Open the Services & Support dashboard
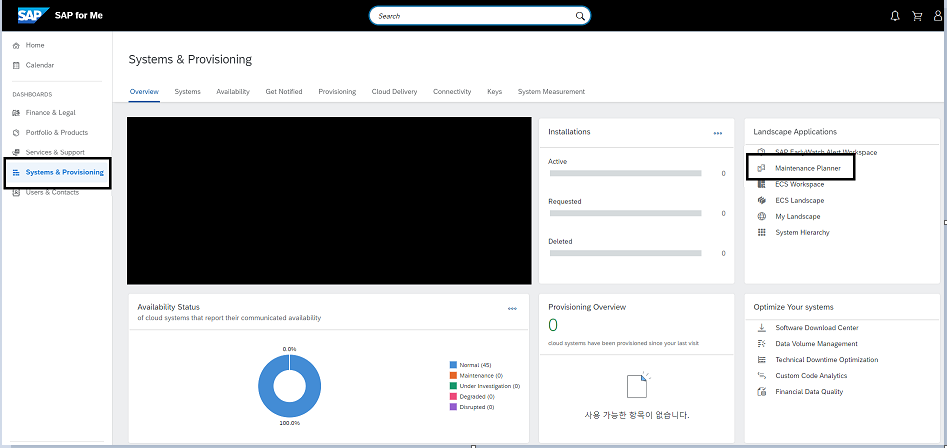 pyautogui.click(x=55, y=153)
